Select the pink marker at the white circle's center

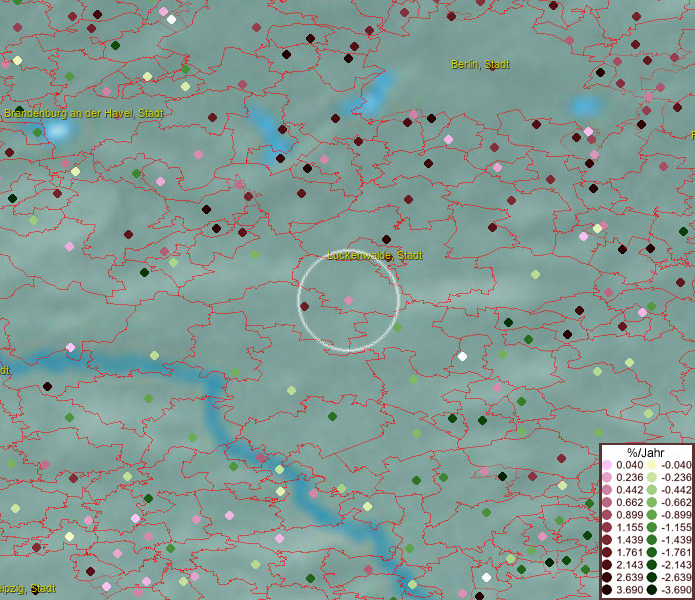(348, 300)
